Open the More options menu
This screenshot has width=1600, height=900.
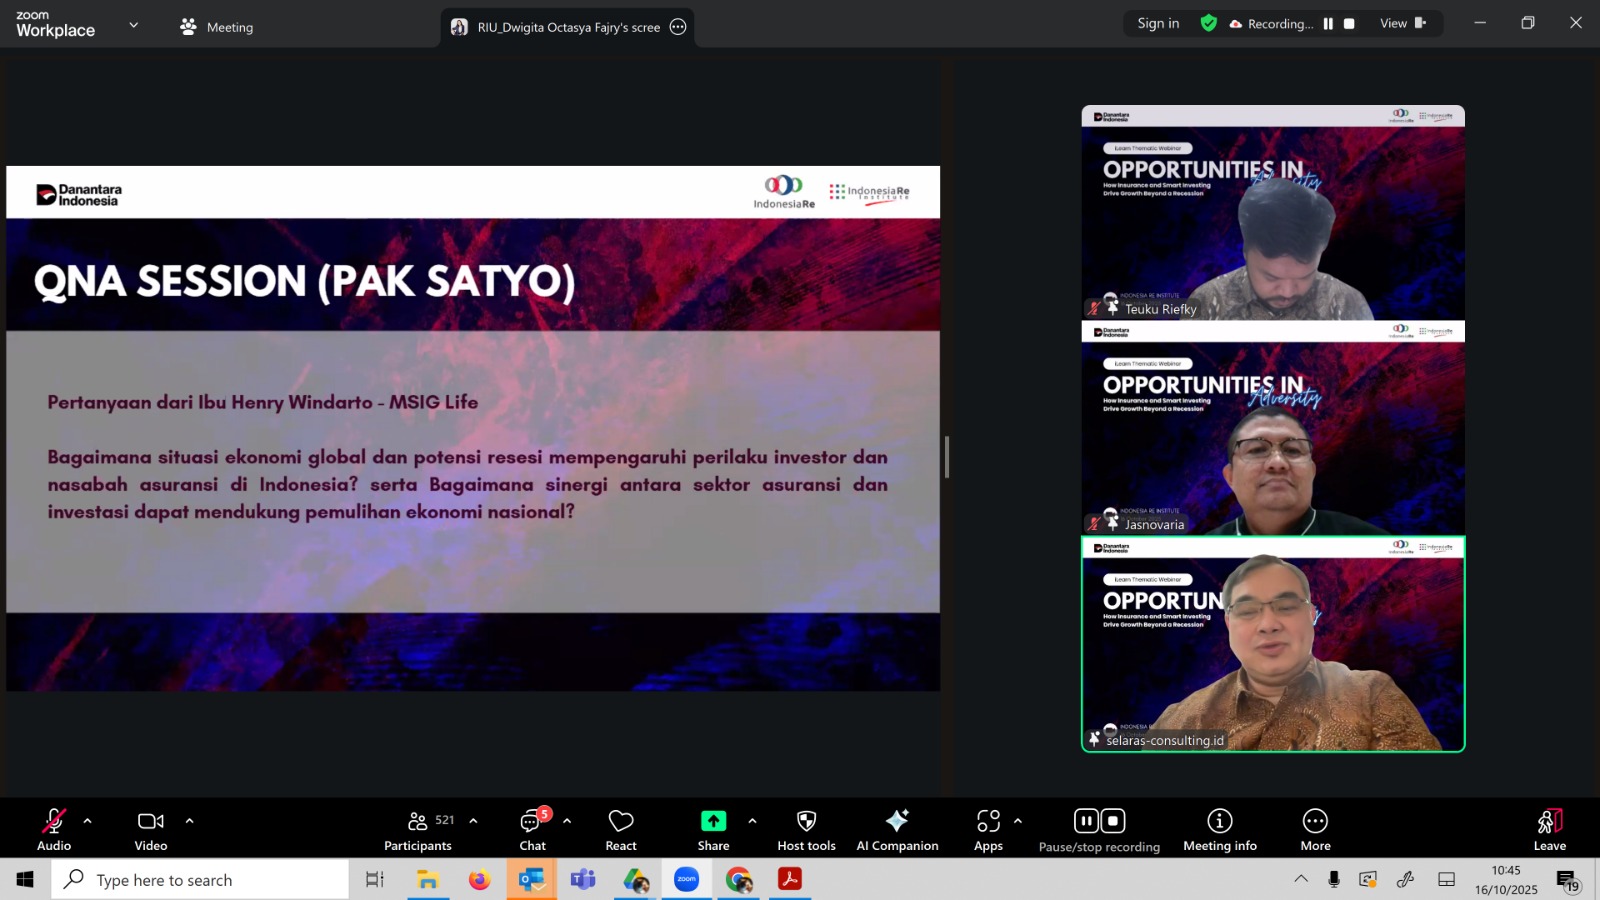pos(1315,830)
